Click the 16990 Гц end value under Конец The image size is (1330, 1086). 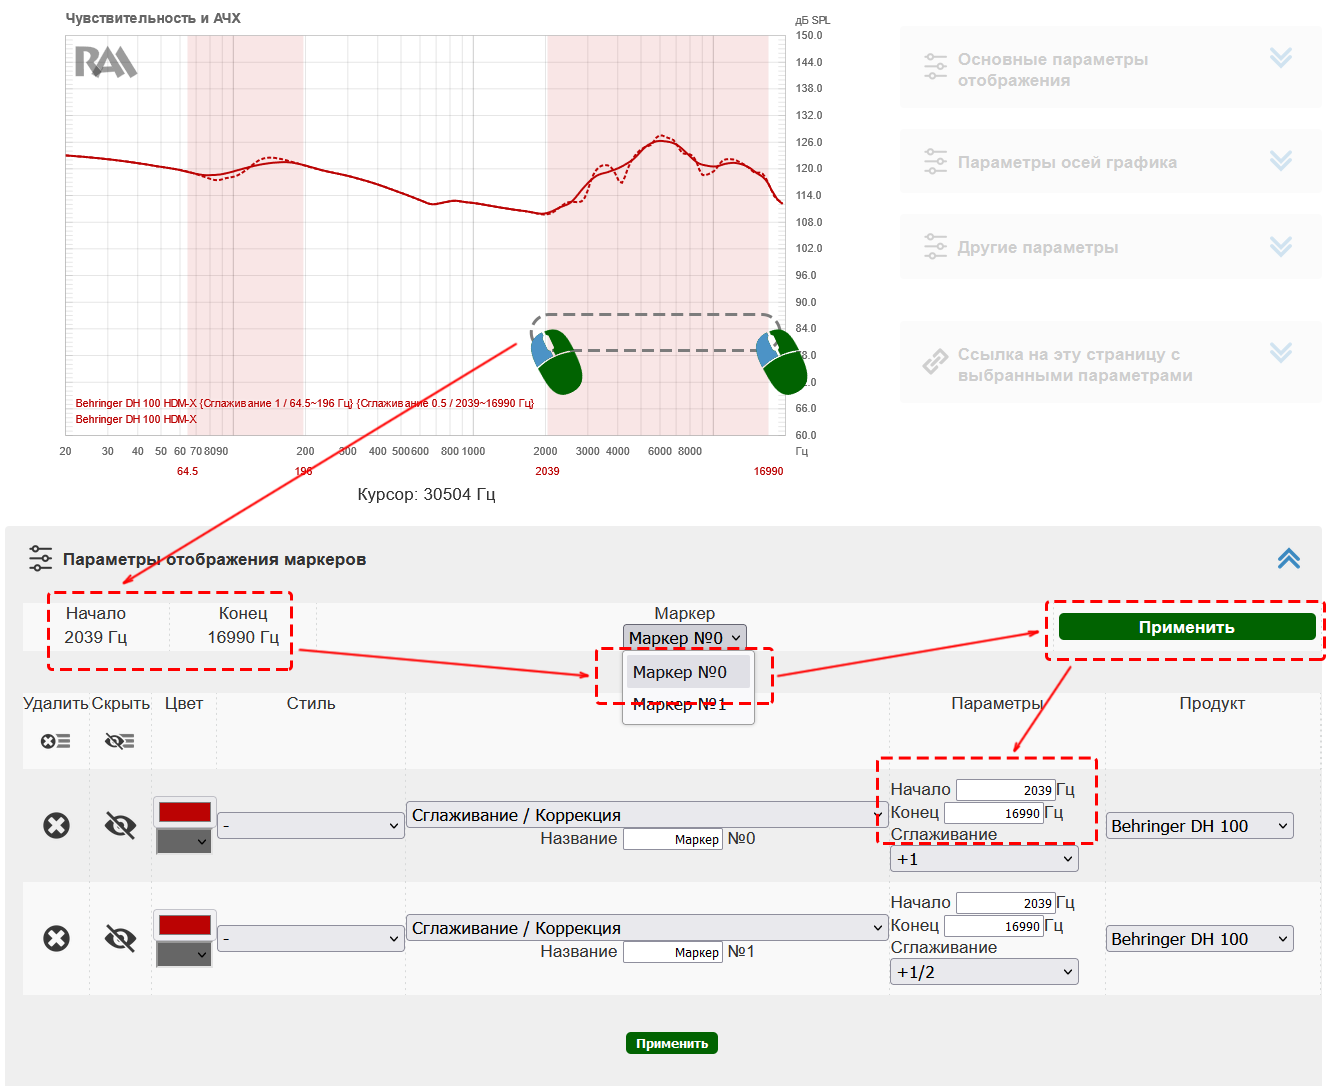(243, 637)
